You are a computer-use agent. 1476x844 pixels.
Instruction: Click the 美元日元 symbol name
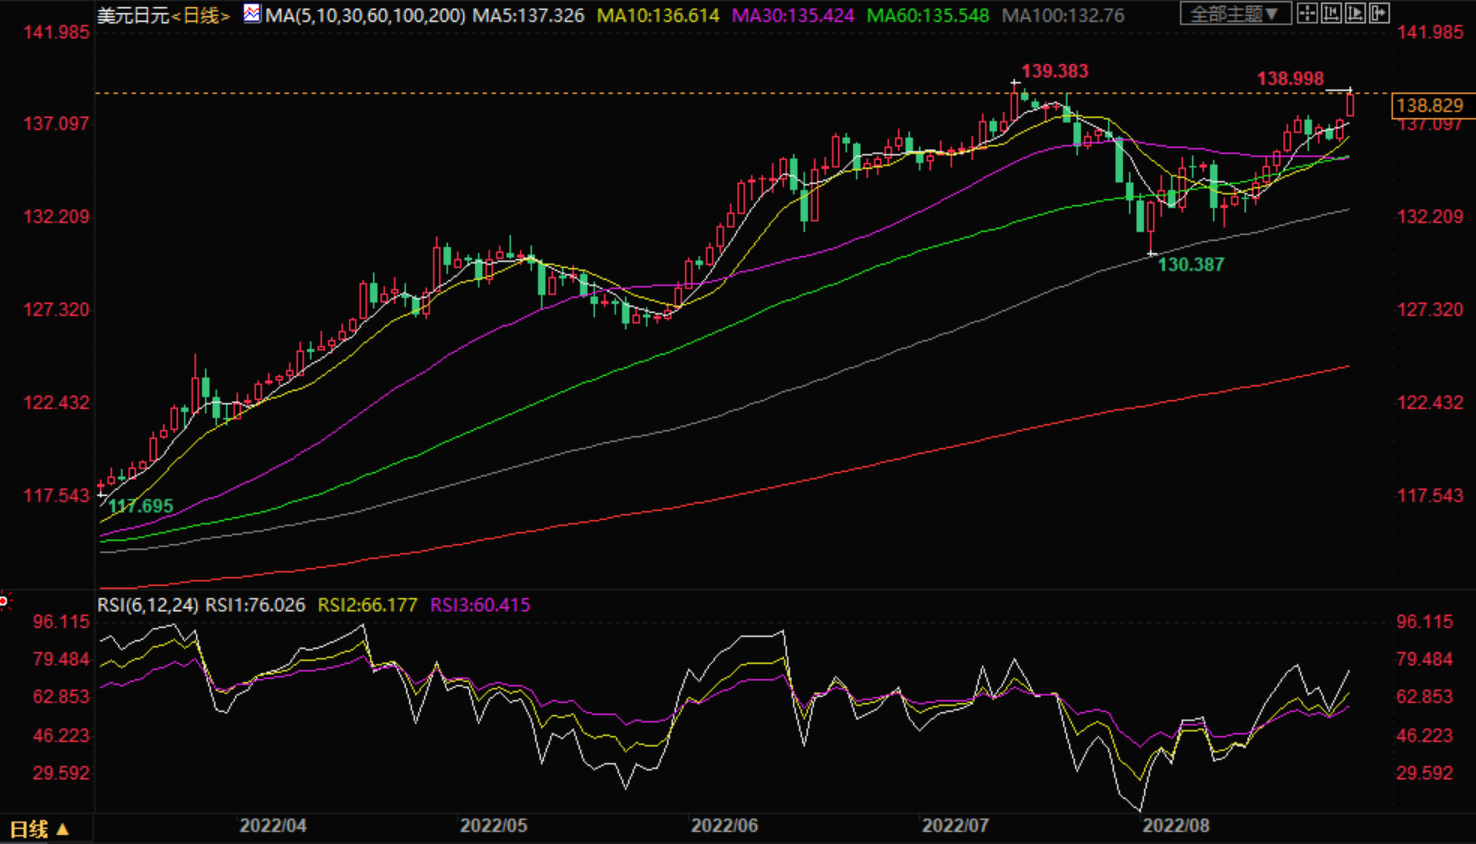coord(134,16)
